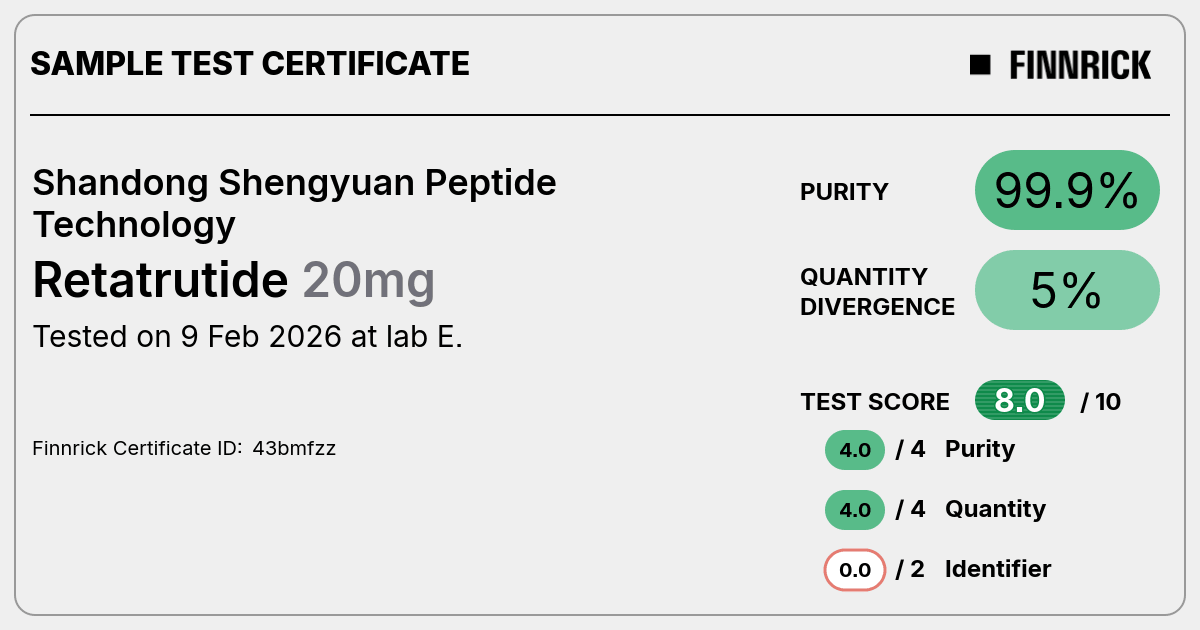Click the tested on 9 Feb 2026 line

pyautogui.click(x=248, y=336)
